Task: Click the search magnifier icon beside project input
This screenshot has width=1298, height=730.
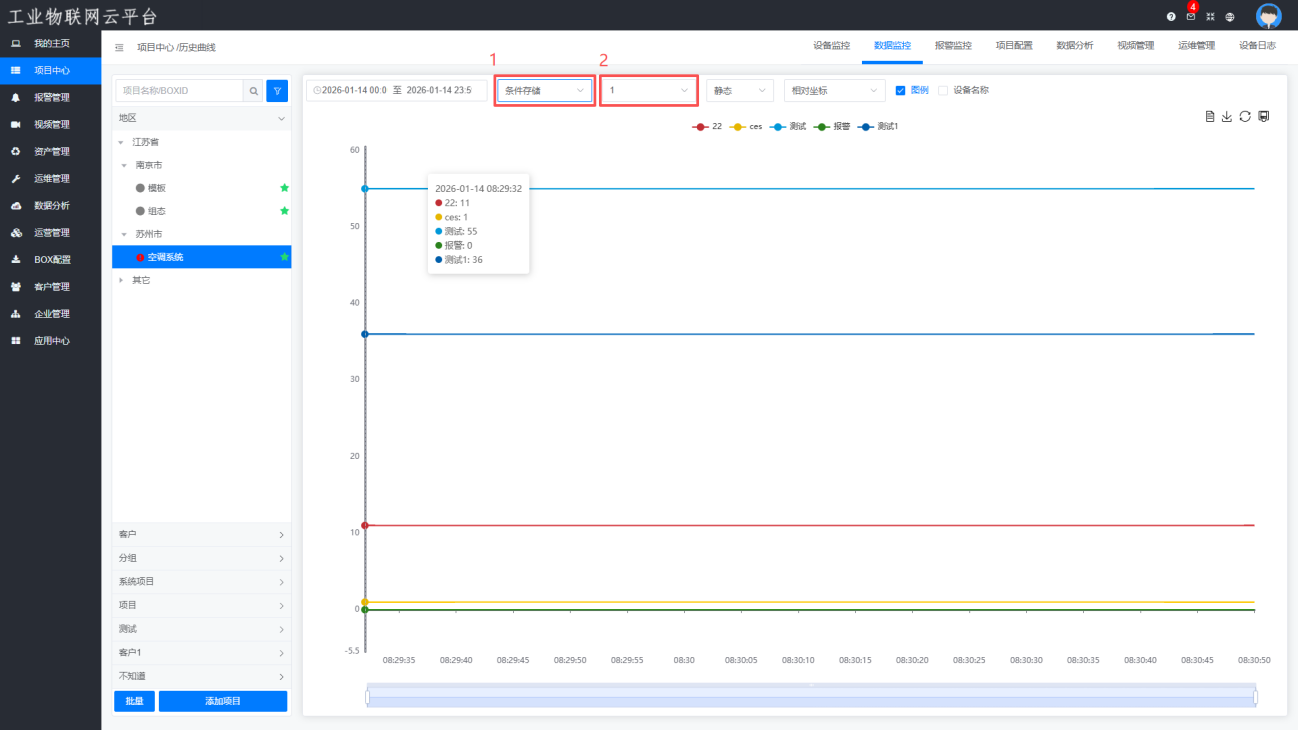Action: [254, 91]
